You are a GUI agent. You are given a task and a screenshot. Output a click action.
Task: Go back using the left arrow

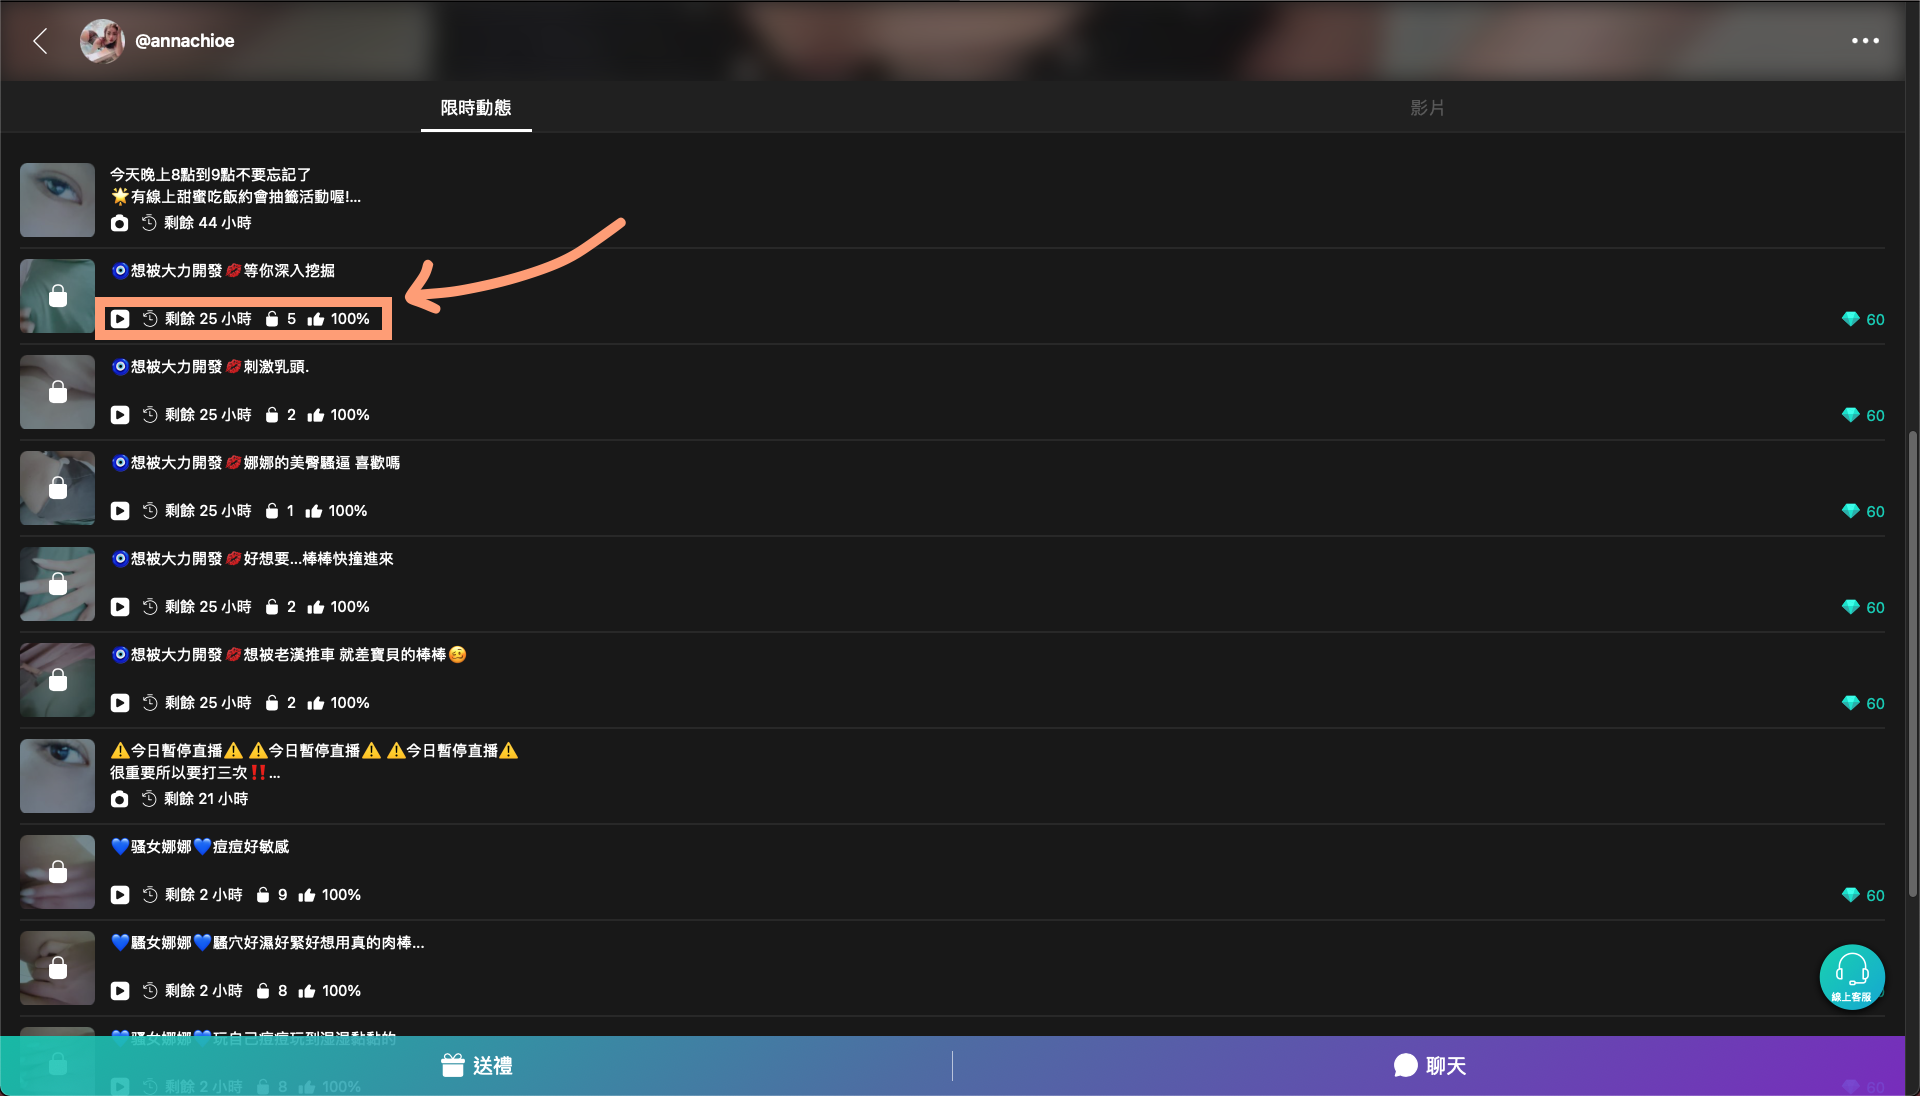[x=40, y=41]
